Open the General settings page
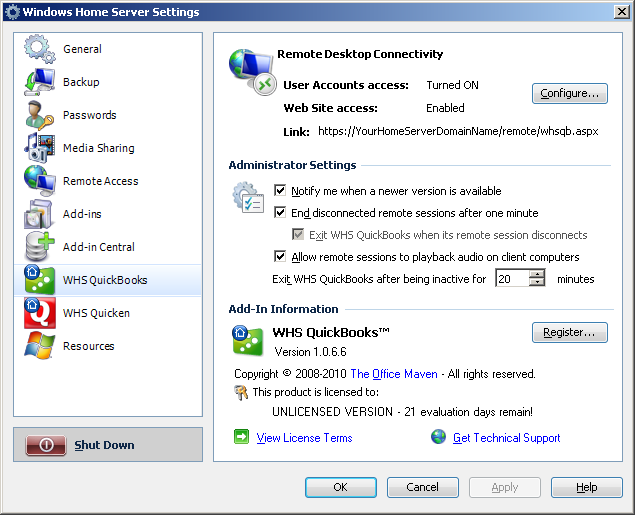635x515 pixels. click(82, 49)
